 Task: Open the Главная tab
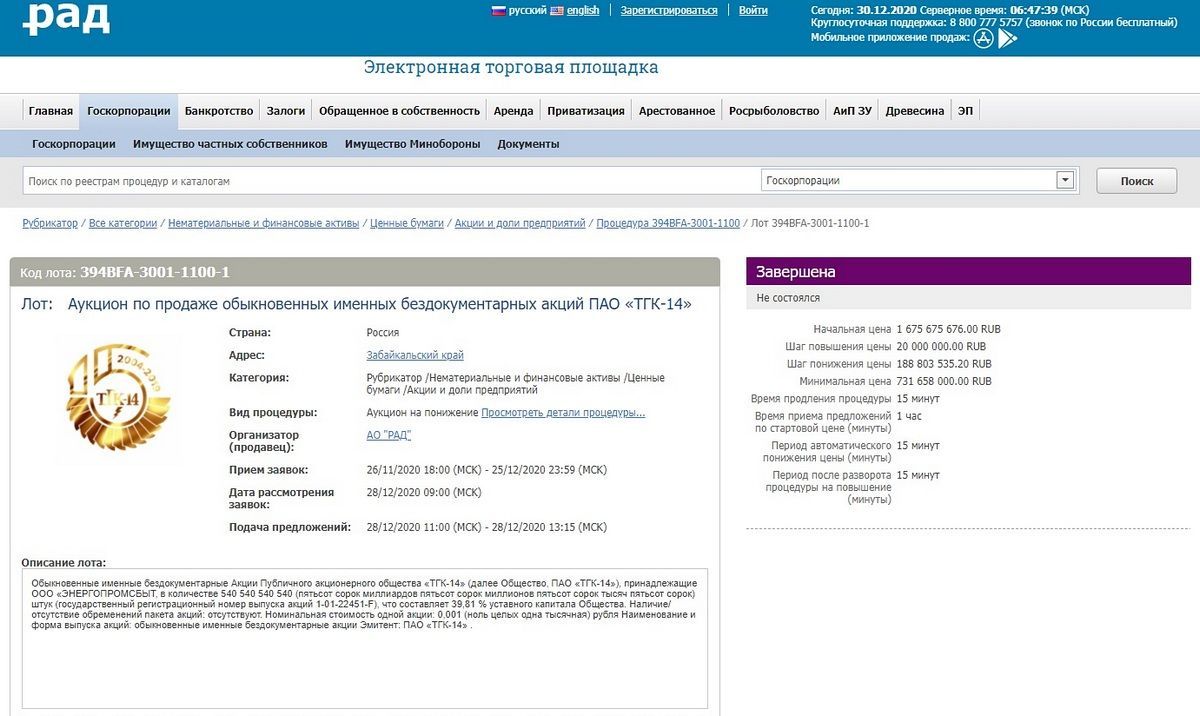(51, 111)
